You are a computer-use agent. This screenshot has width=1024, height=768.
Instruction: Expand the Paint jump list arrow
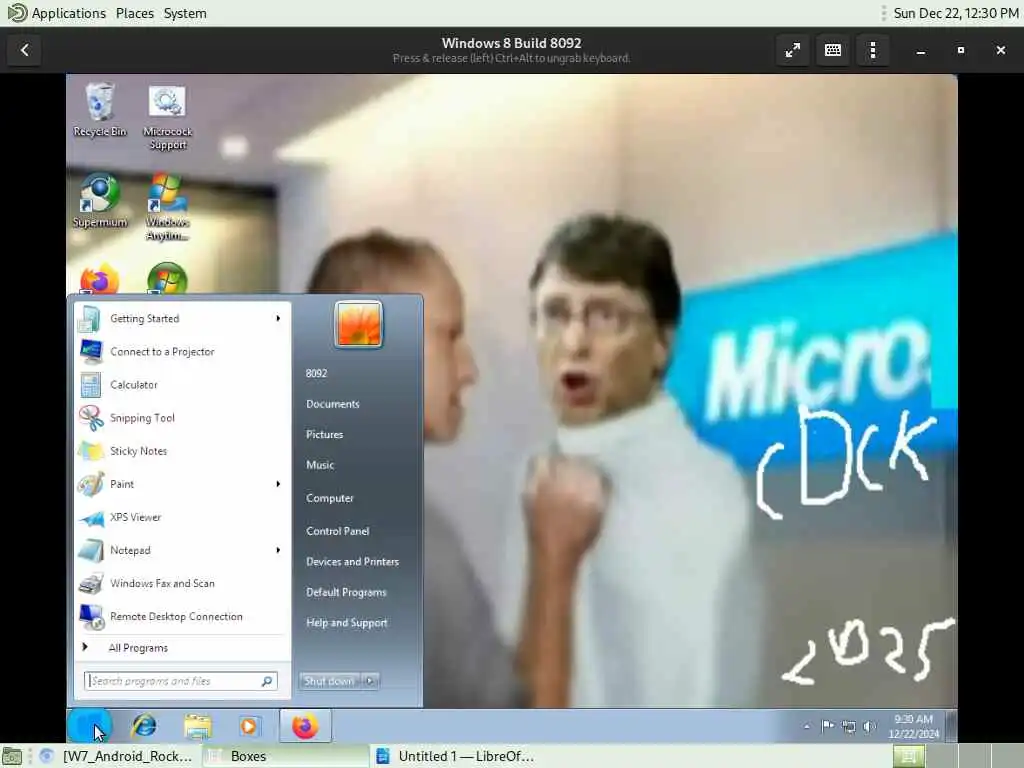pyautogui.click(x=278, y=484)
